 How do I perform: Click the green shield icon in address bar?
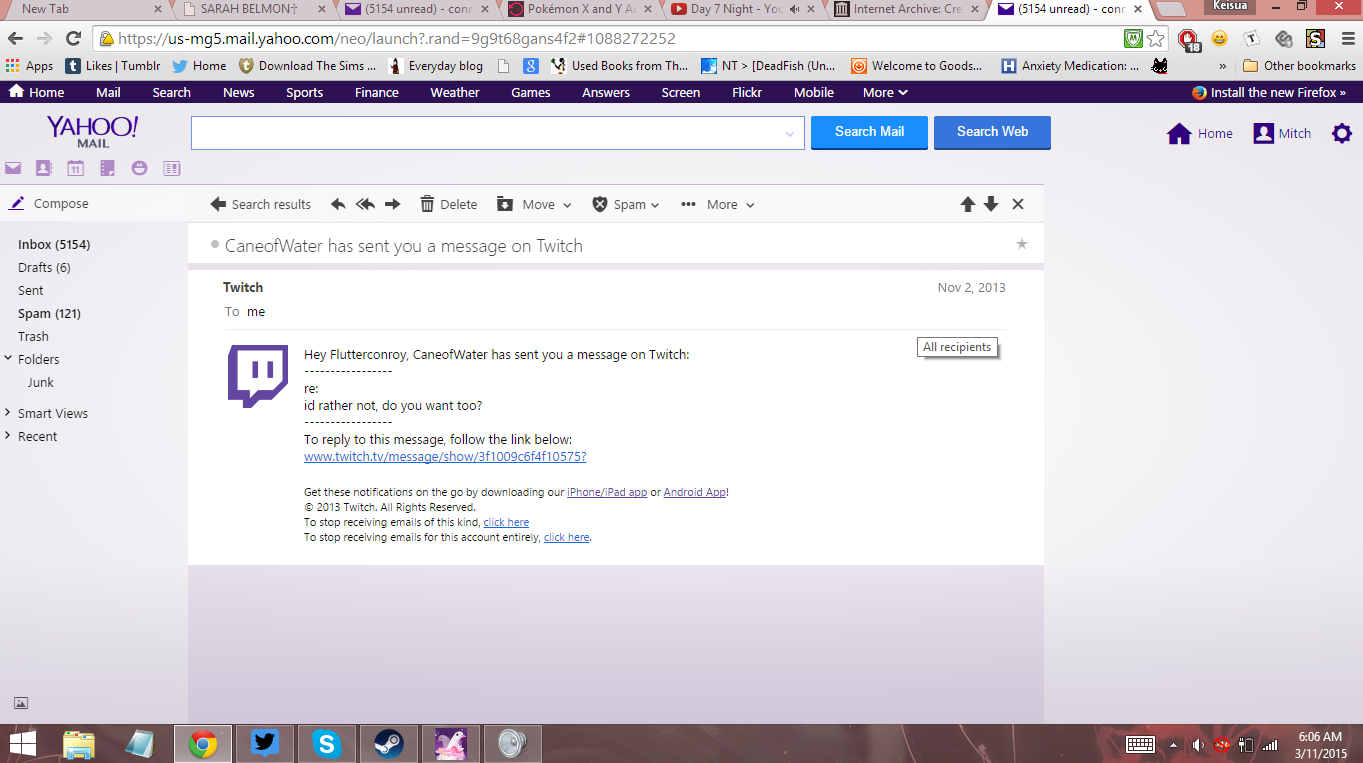[1133, 39]
